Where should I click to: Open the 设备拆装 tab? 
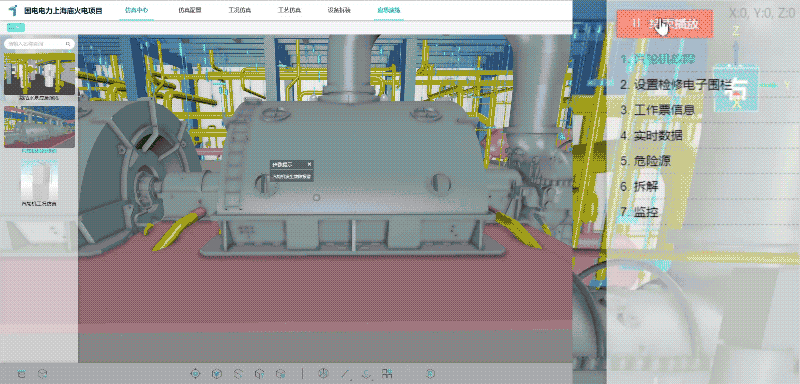pos(339,10)
